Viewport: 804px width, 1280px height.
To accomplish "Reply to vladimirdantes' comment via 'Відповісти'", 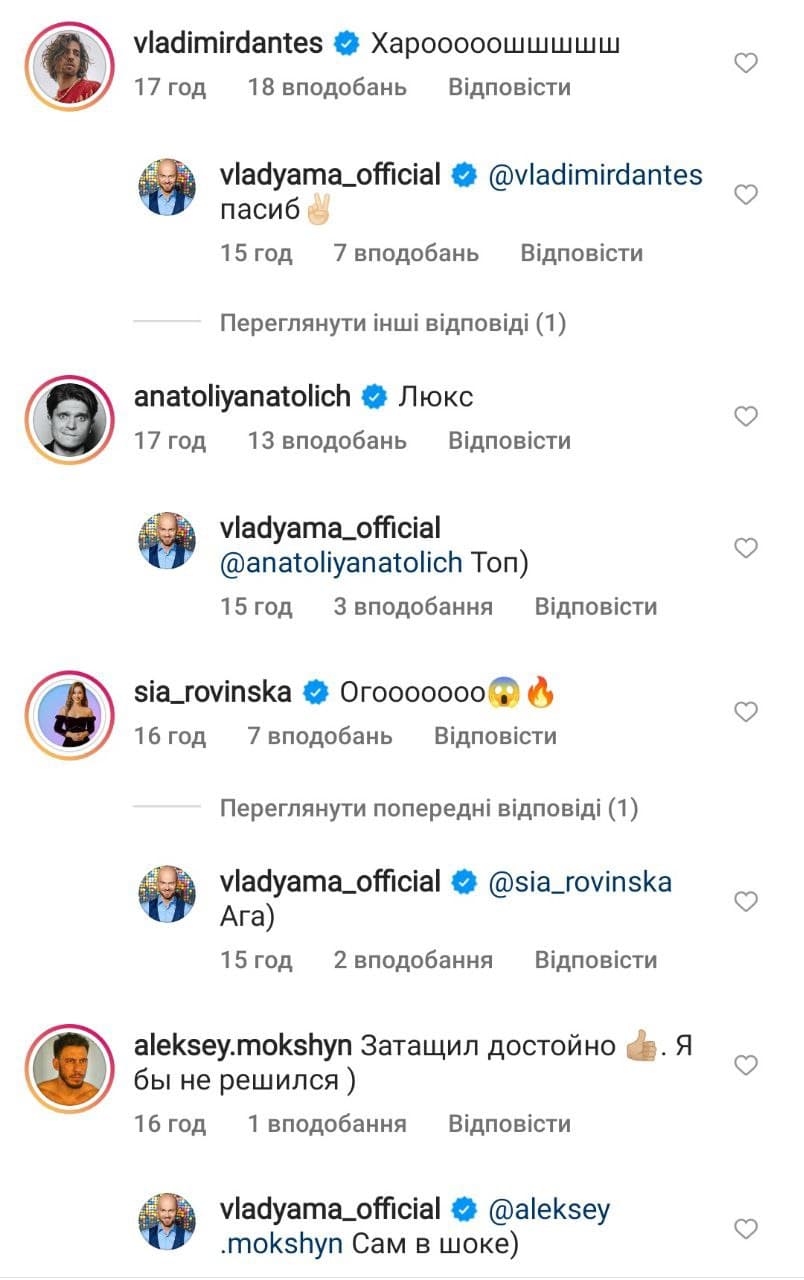I will click(x=509, y=87).
